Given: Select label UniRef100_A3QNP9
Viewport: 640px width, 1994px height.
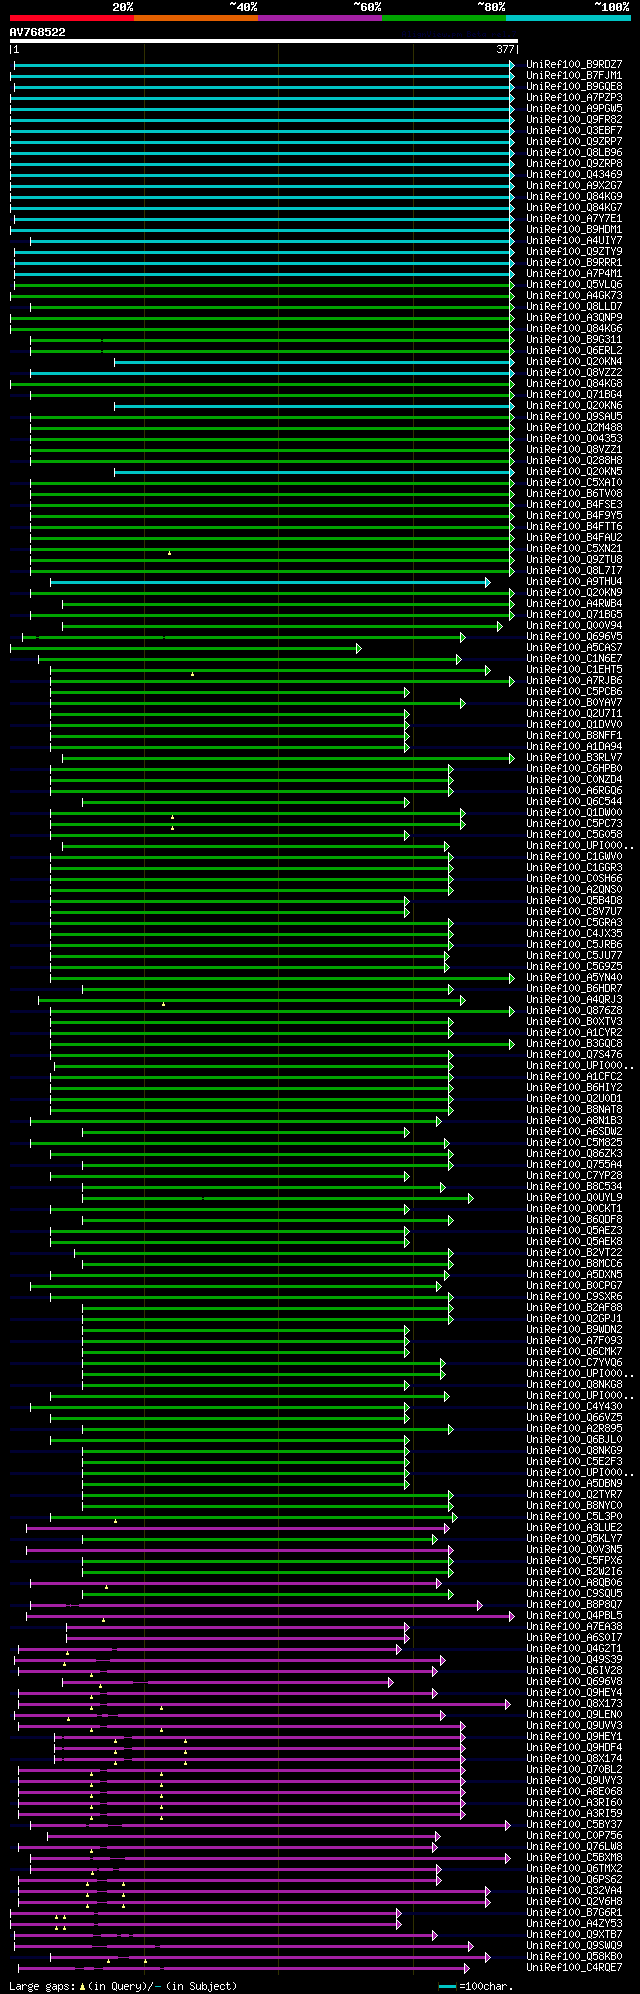Looking at the screenshot, I should tap(574, 318).
